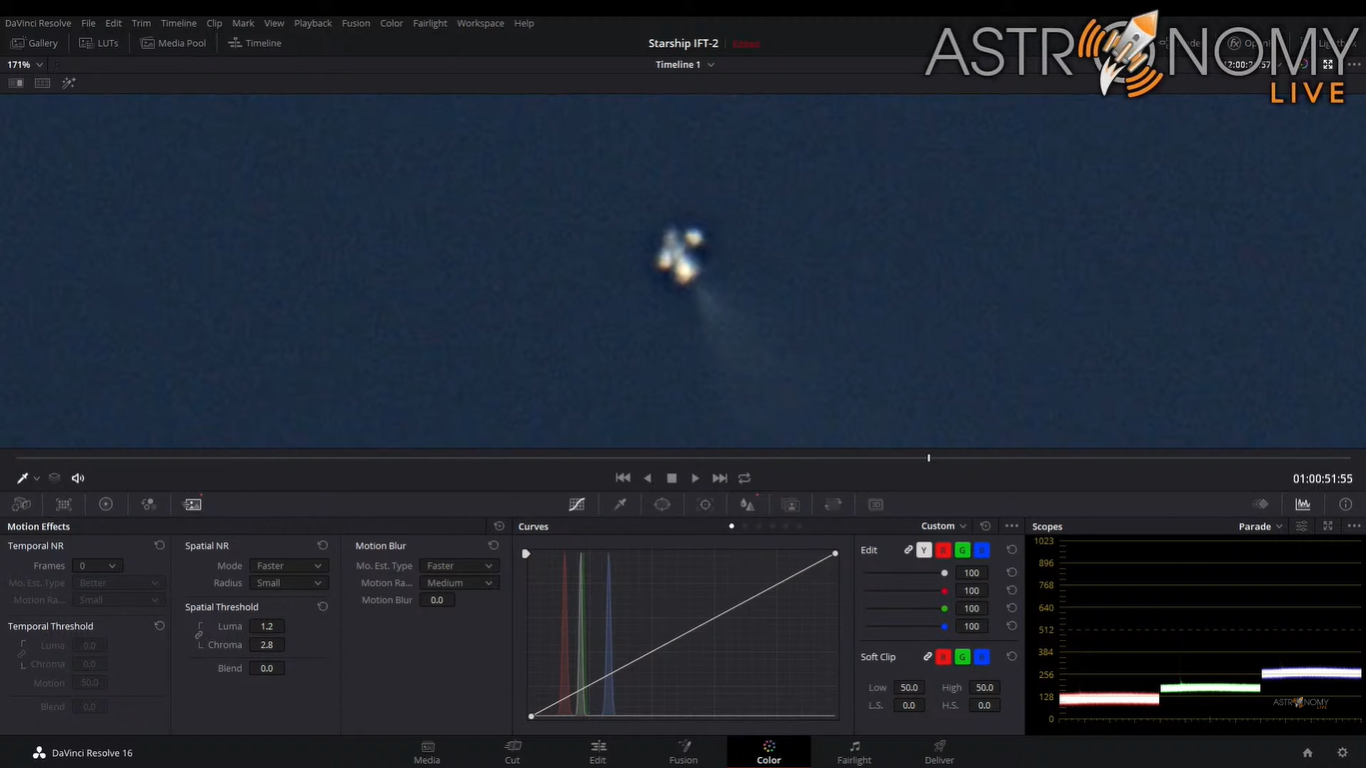Open the Tracker palette icon
Image resolution: width=1366 pixels, height=768 pixels.
705,505
